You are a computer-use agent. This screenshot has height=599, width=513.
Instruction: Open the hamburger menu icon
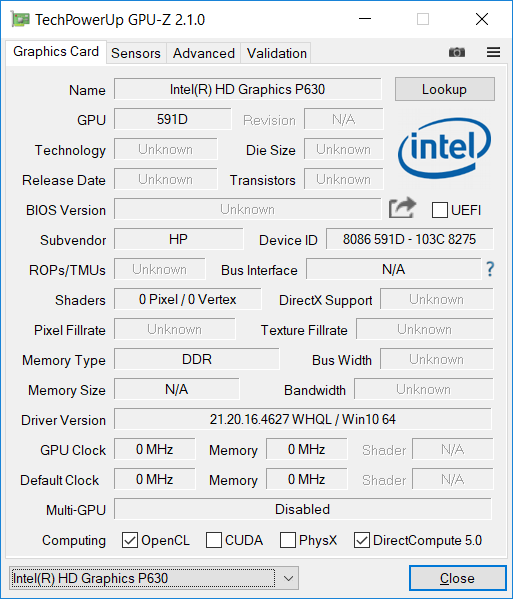pos(493,52)
